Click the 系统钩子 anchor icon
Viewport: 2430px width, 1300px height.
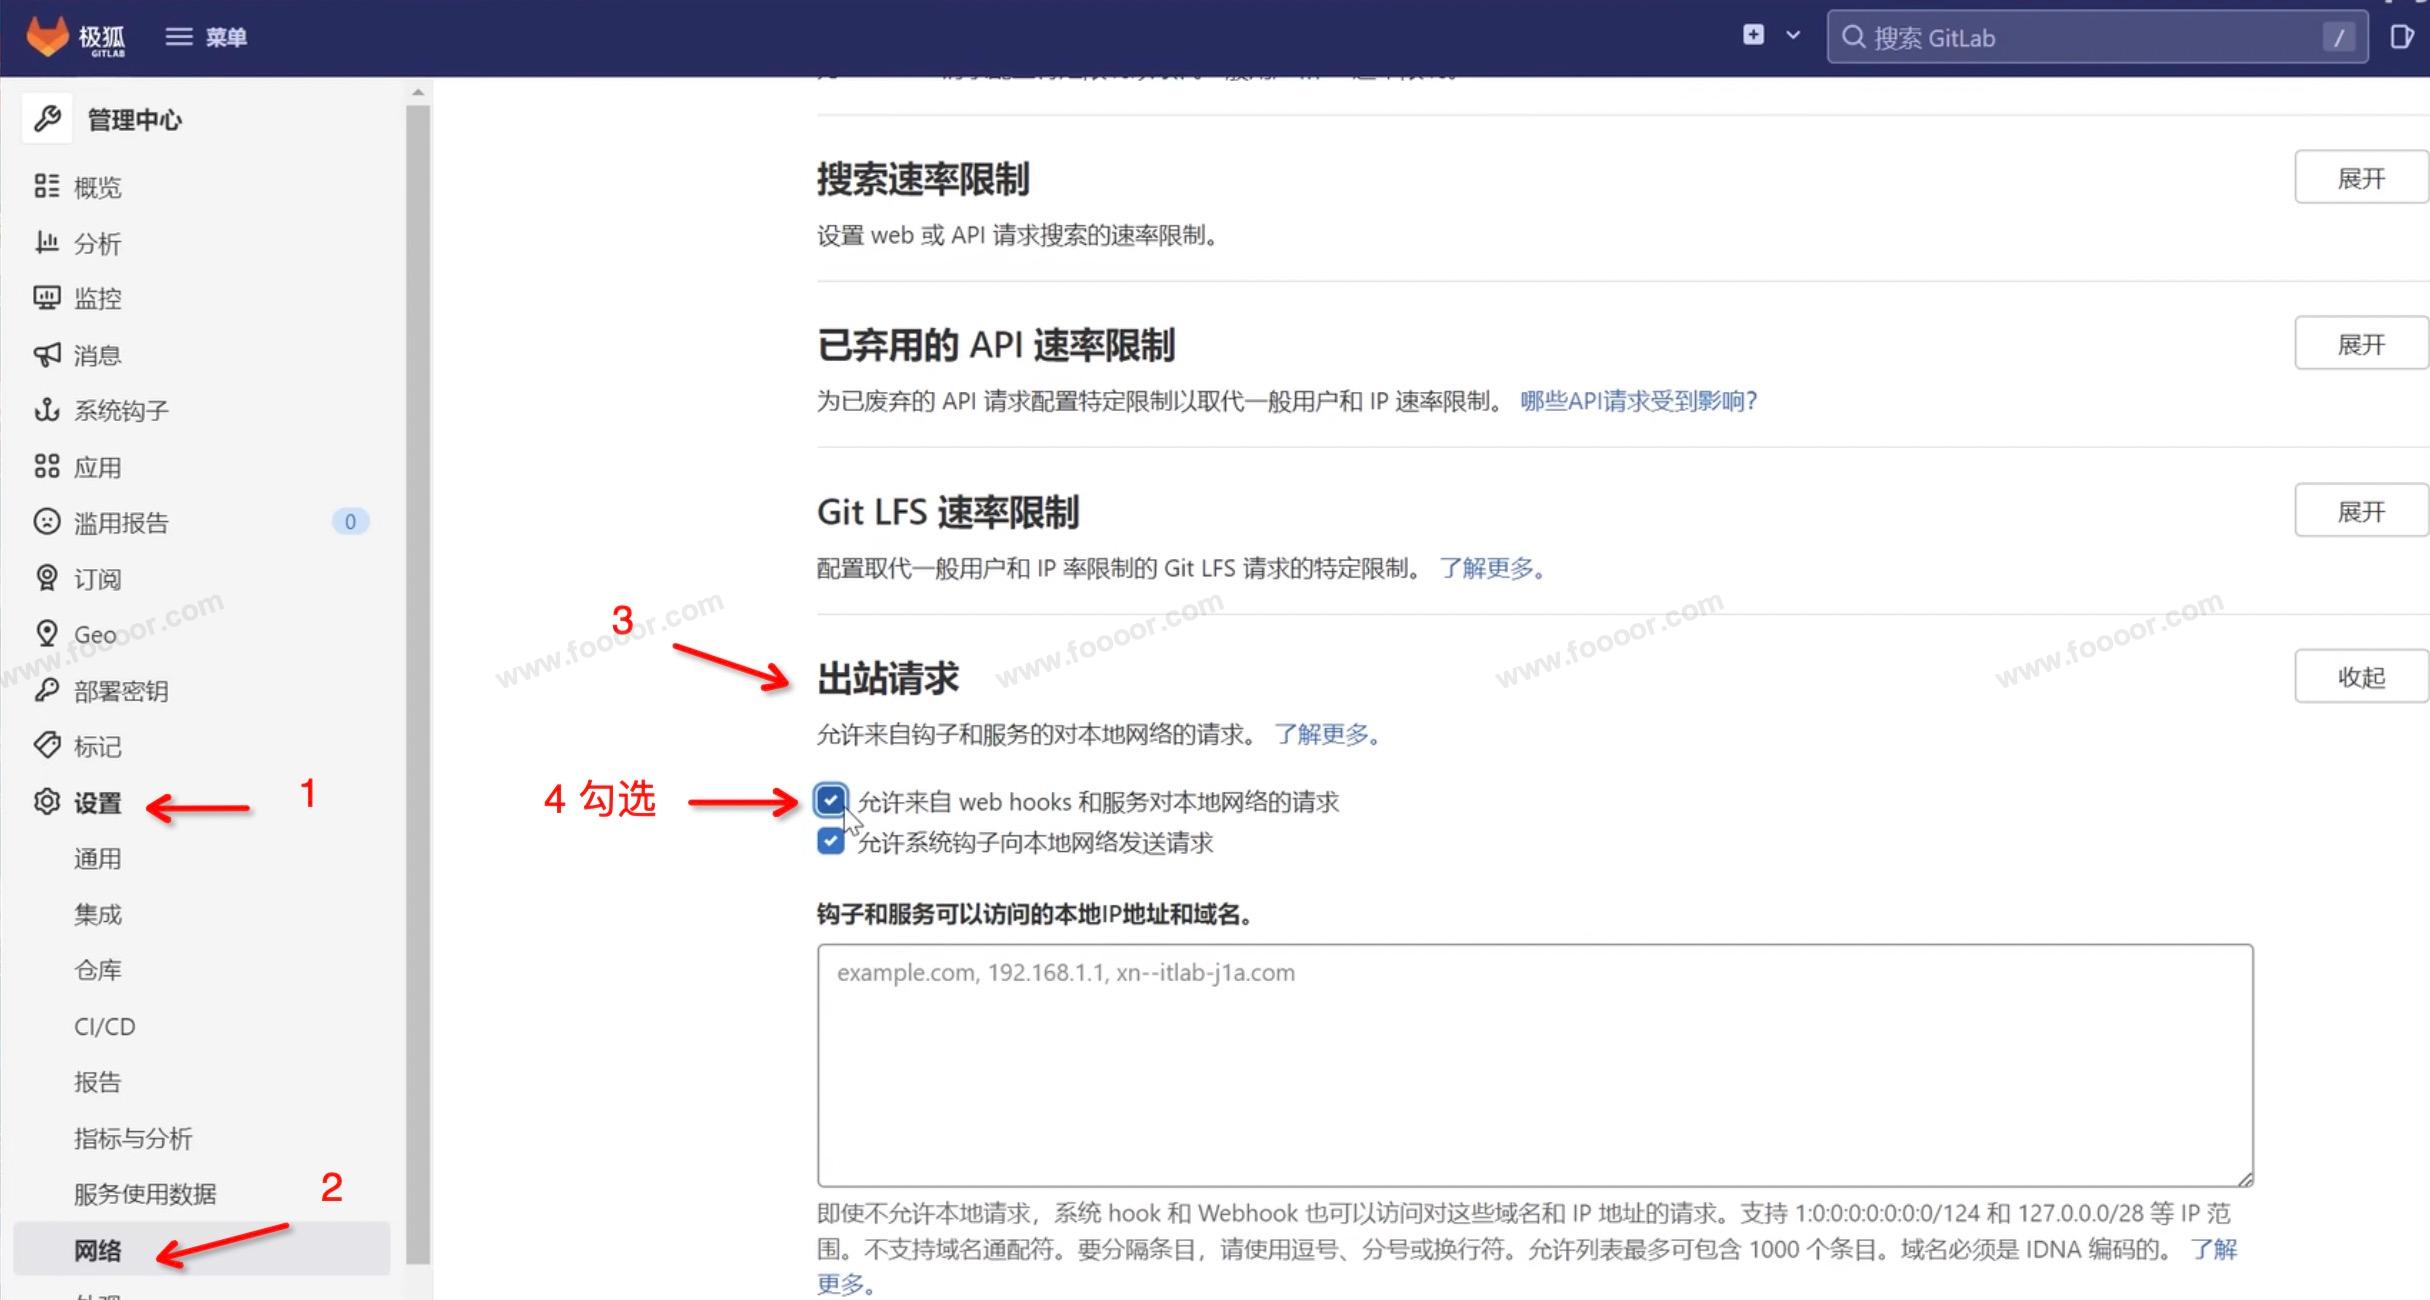click(x=47, y=410)
